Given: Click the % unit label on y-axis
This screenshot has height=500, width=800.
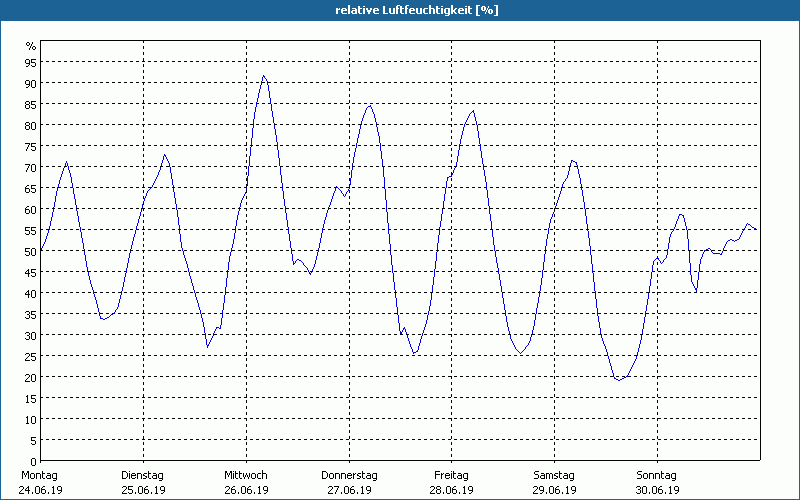Looking at the screenshot, I should (31, 46).
